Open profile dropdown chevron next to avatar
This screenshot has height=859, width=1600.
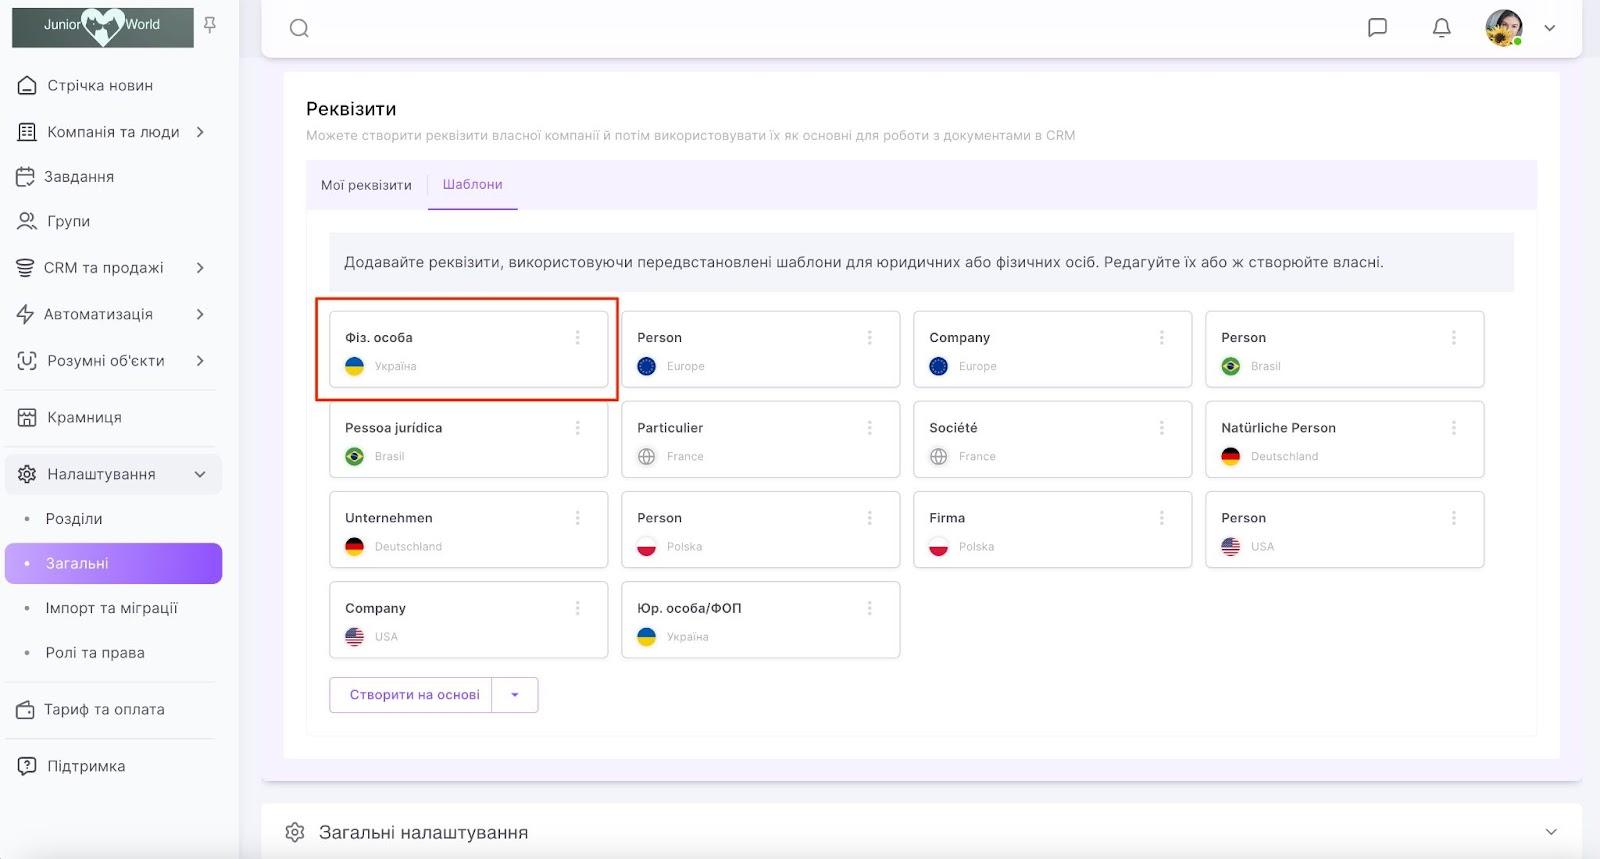(x=1549, y=28)
